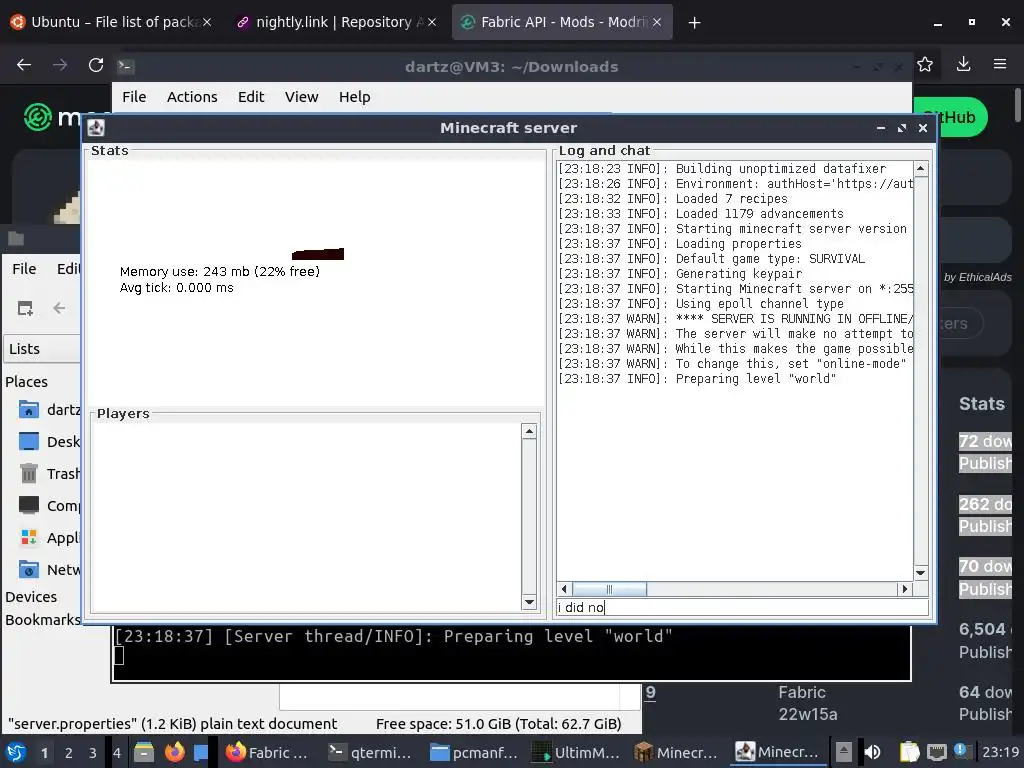This screenshot has width=1024, height=768.
Task: Click the update notification tray icon
Action: pos(960,750)
